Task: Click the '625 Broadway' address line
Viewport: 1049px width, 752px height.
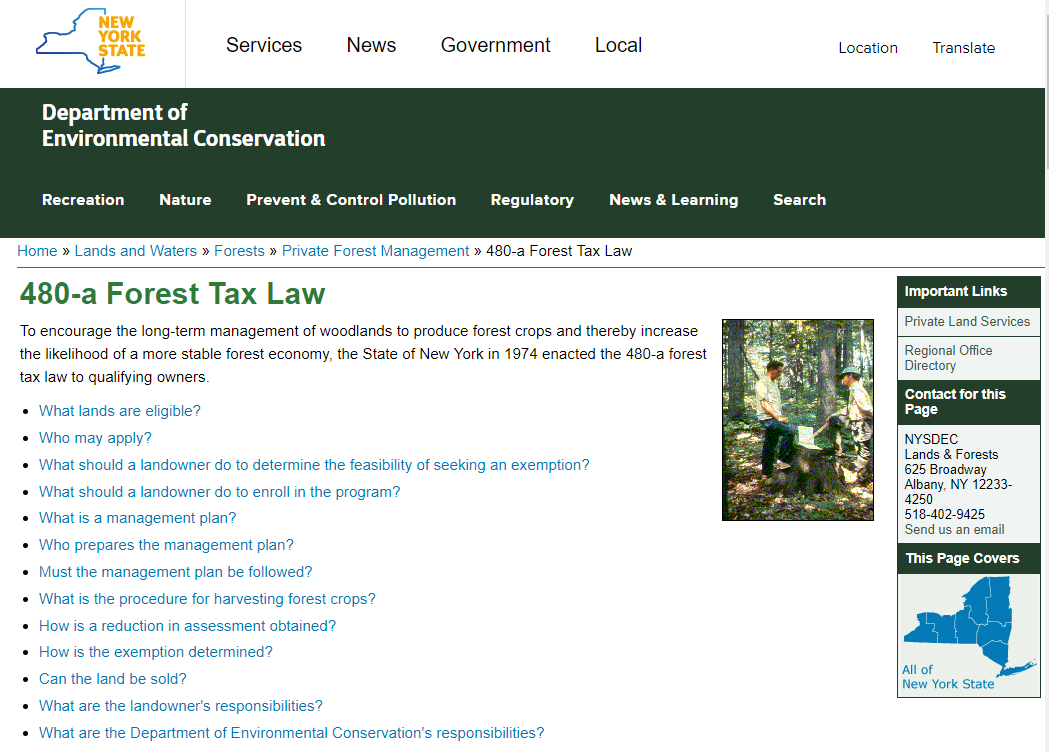Action: pos(945,470)
